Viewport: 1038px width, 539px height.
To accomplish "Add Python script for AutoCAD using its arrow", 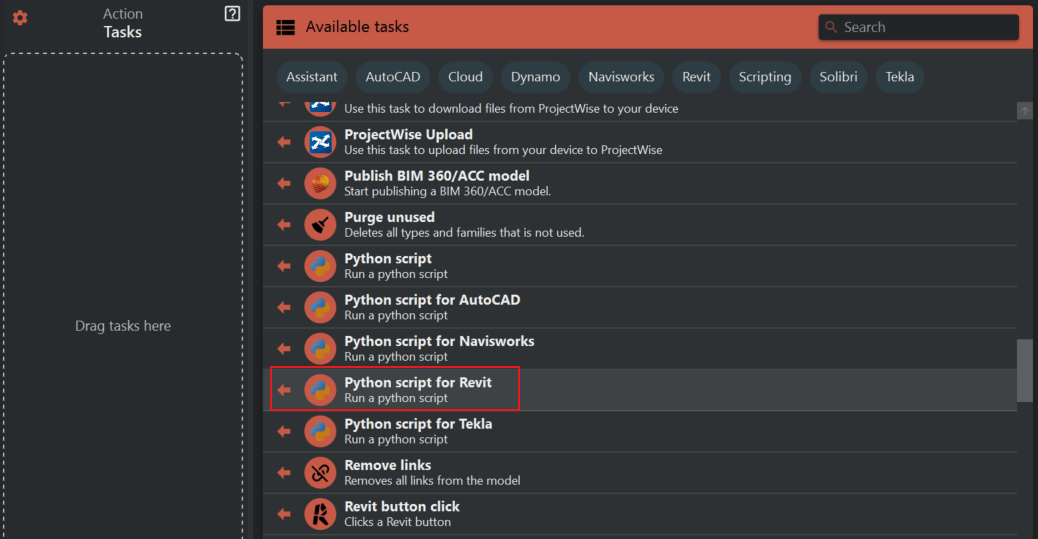I will (x=284, y=307).
